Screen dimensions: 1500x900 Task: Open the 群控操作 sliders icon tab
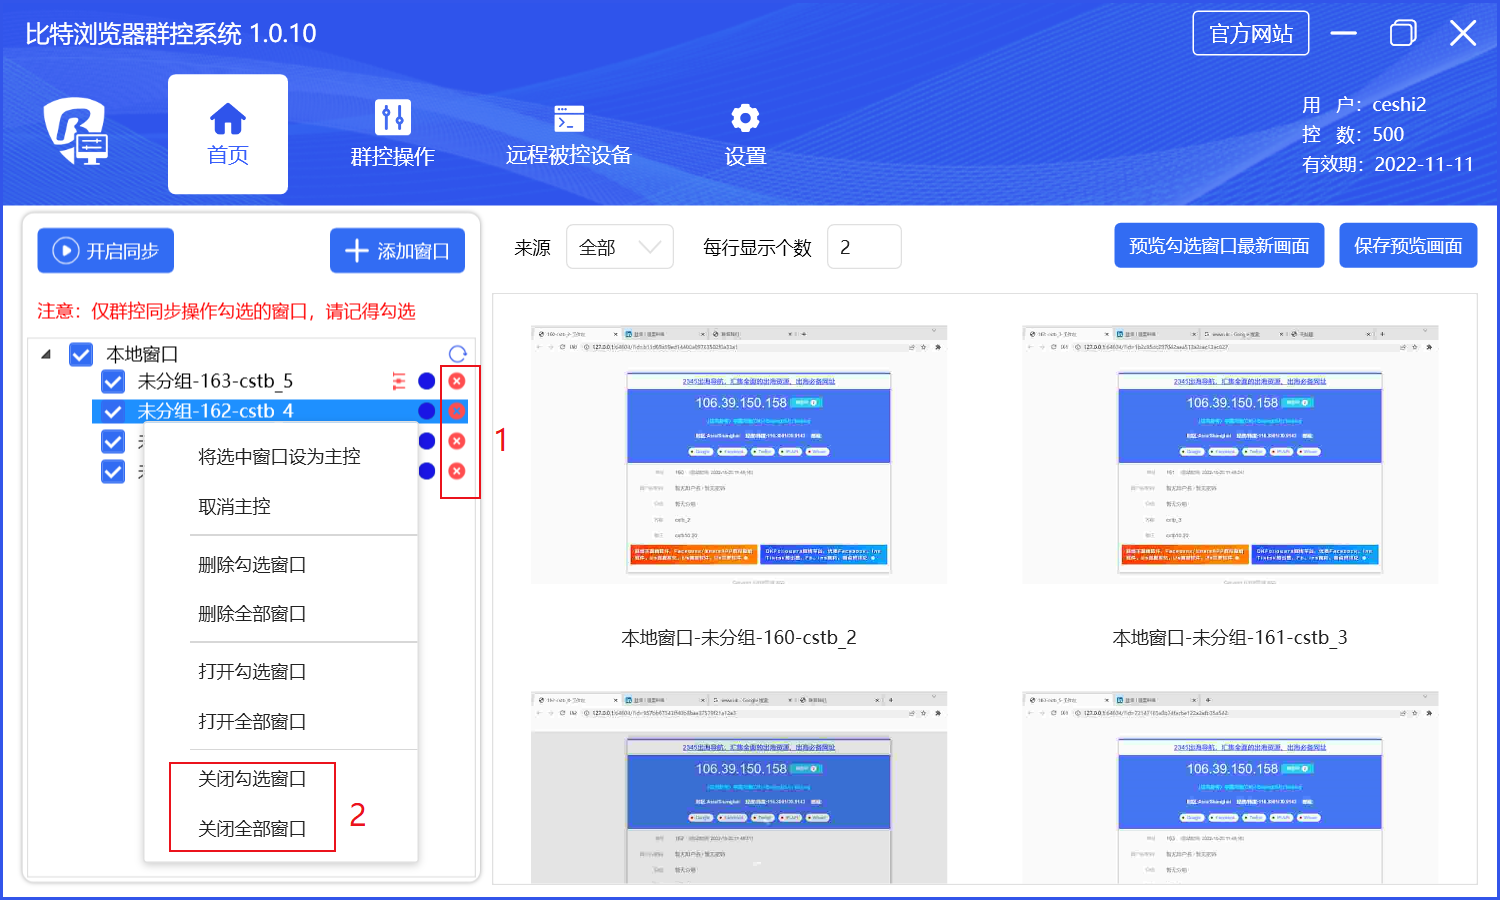tap(392, 134)
